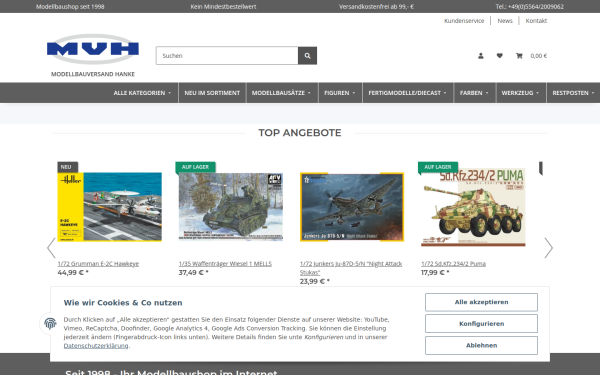Click the Konfigurieren cookie button
This screenshot has width=600, height=375.
click(481, 324)
